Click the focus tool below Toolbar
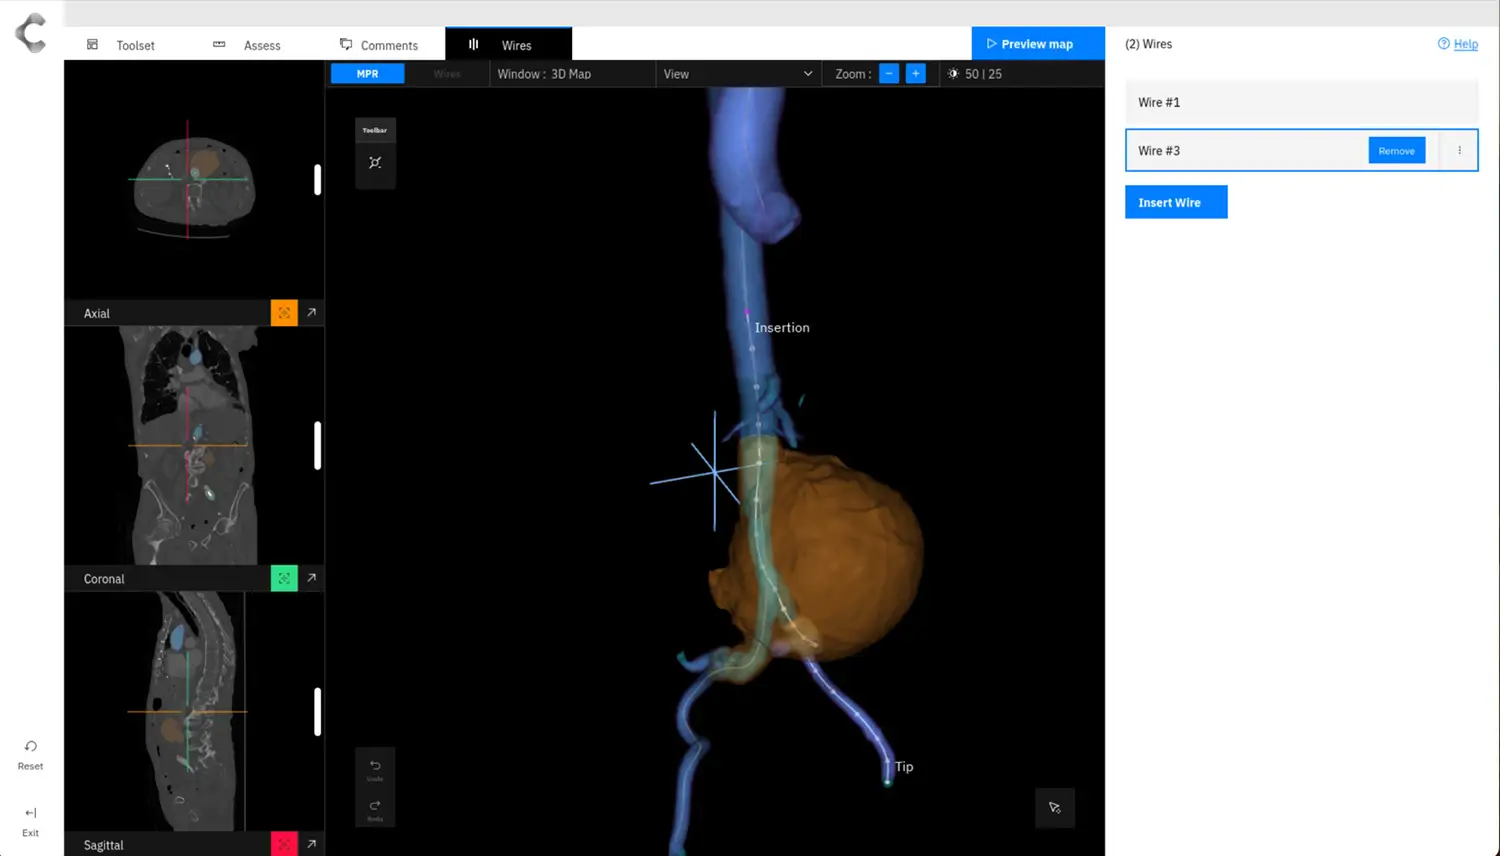 [x=375, y=163]
